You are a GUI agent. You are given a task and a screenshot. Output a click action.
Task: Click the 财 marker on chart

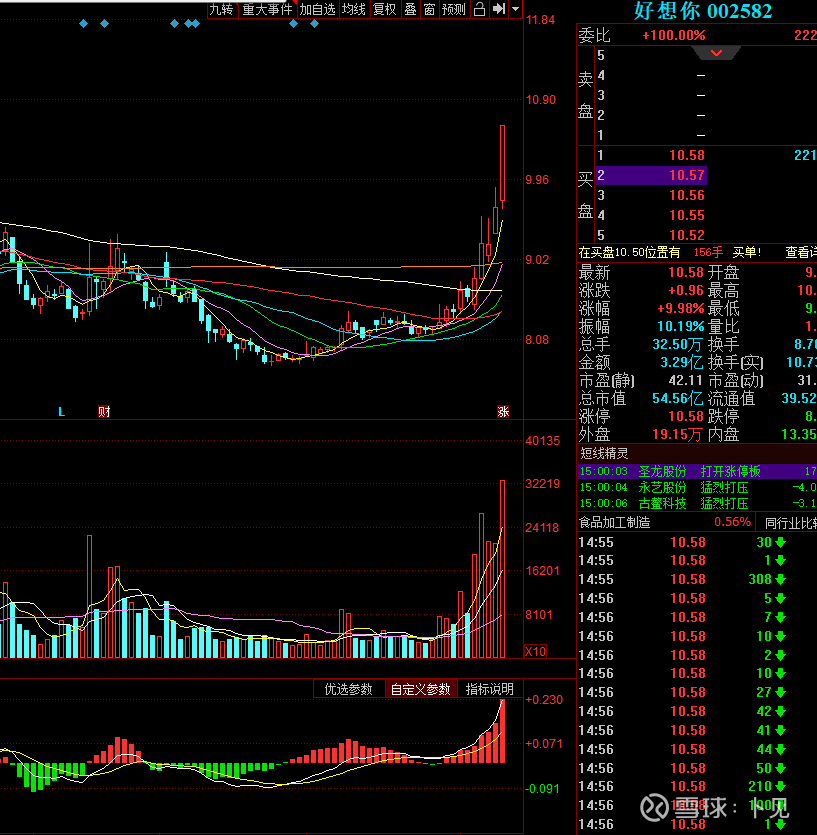(x=104, y=412)
